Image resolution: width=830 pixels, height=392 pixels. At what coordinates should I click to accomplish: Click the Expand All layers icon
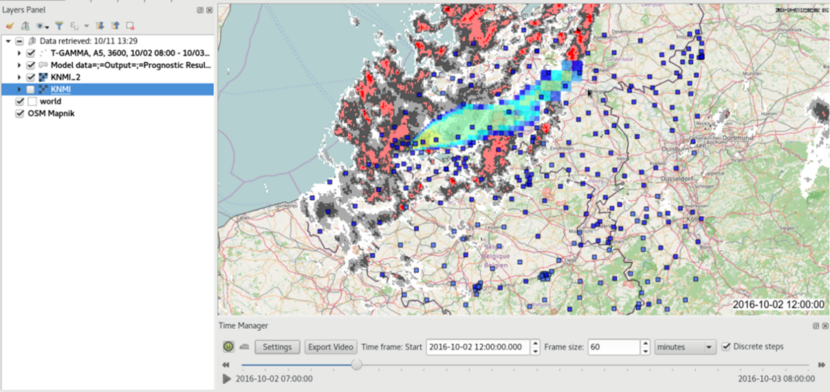tap(100, 25)
